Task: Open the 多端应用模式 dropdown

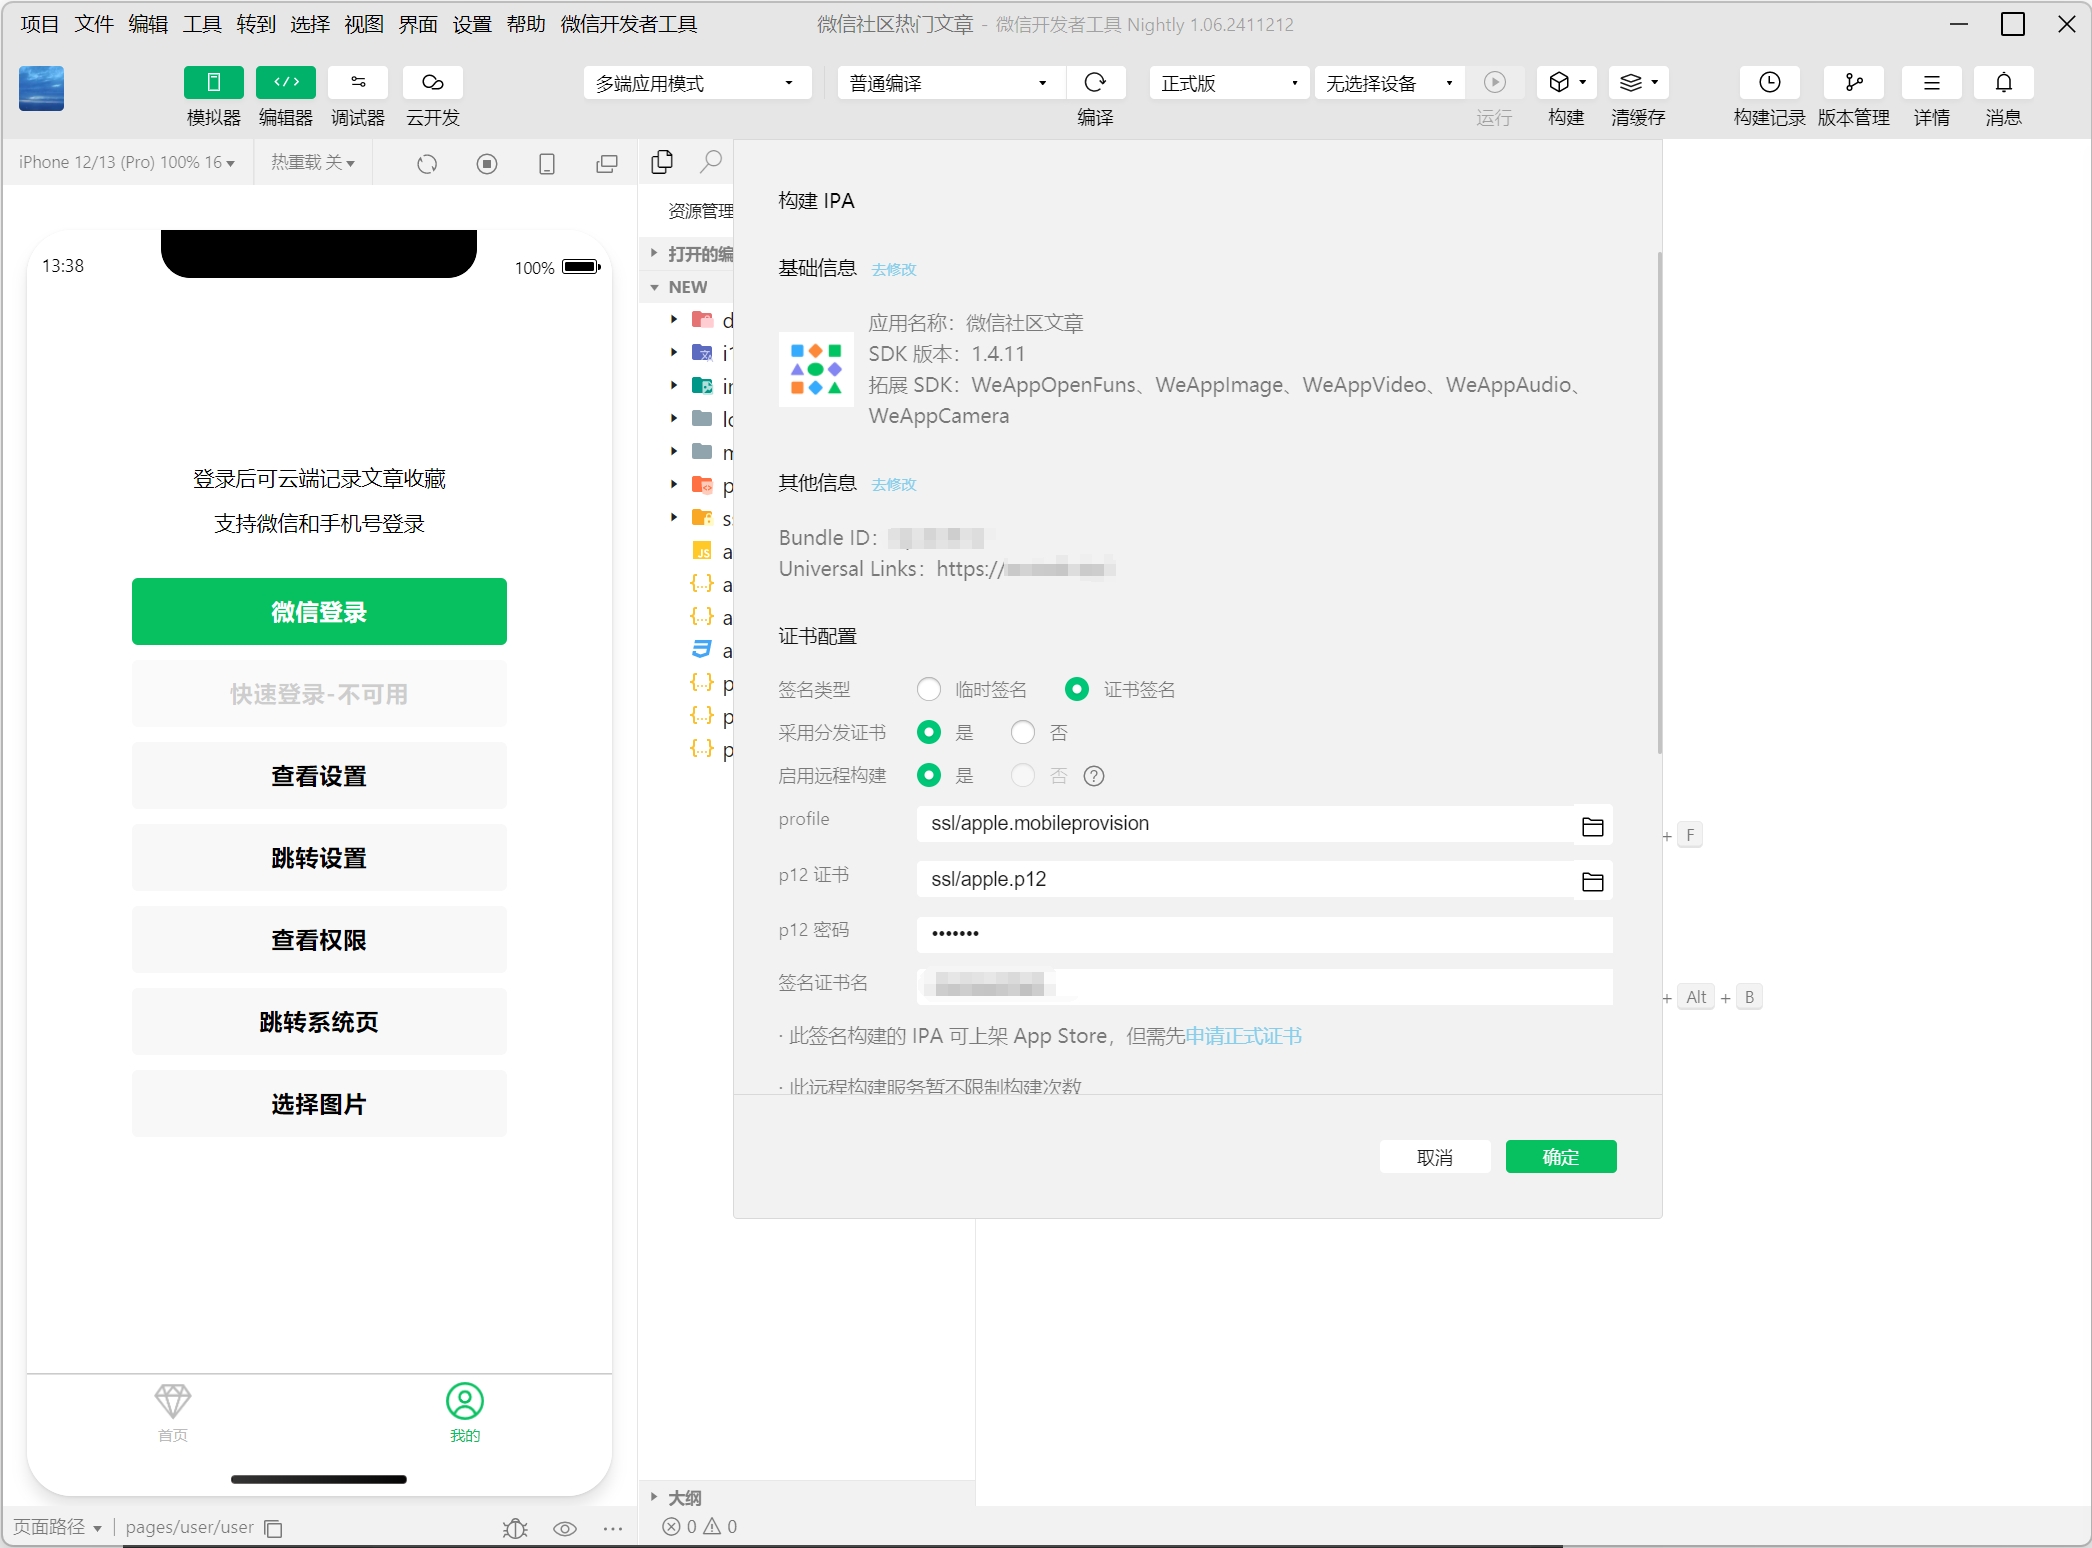Action: point(697,83)
